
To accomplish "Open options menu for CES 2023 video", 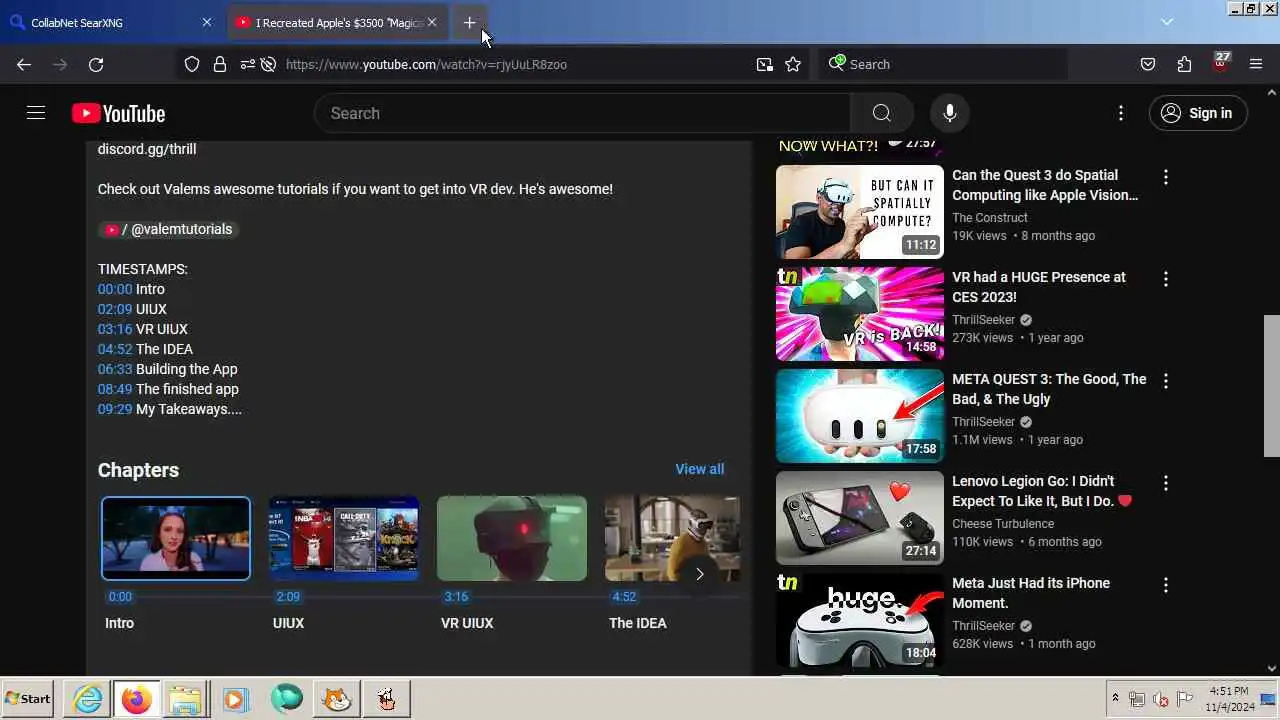I will [x=1165, y=279].
